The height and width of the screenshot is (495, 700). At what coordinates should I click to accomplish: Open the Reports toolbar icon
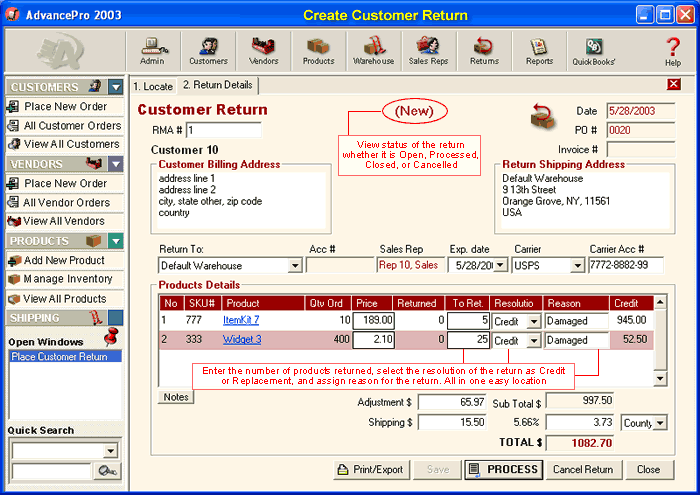539,51
